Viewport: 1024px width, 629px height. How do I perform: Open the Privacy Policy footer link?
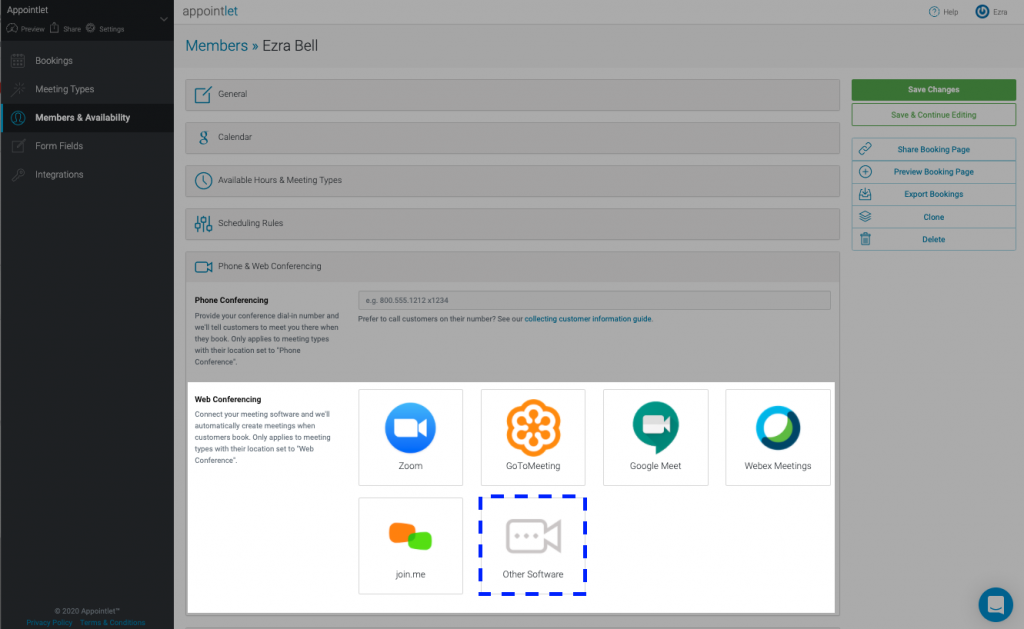(50, 623)
